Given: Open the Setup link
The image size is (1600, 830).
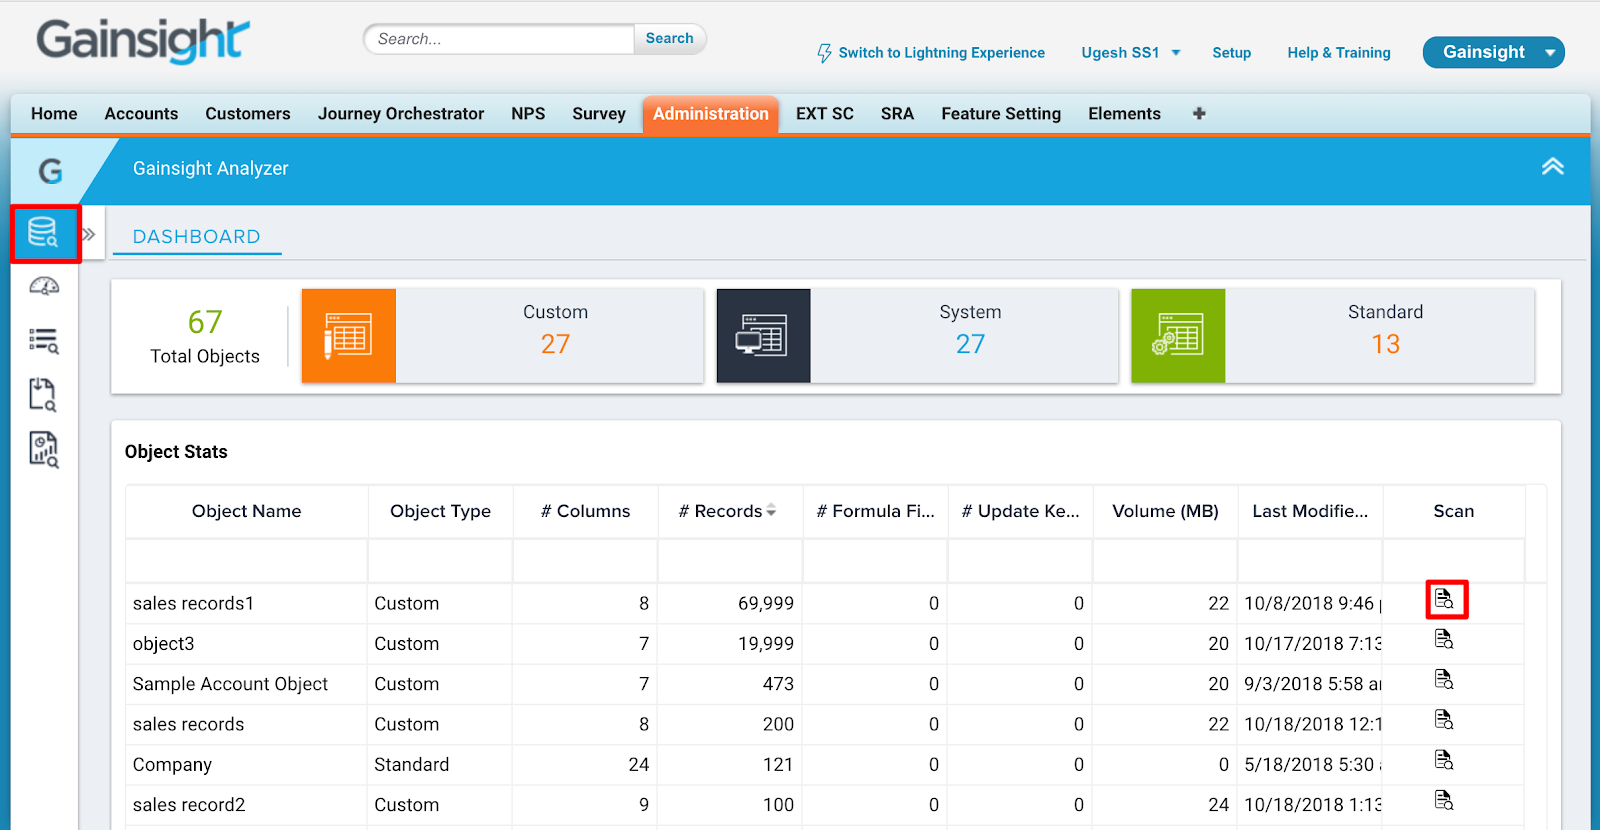Looking at the screenshot, I should [1231, 53].
